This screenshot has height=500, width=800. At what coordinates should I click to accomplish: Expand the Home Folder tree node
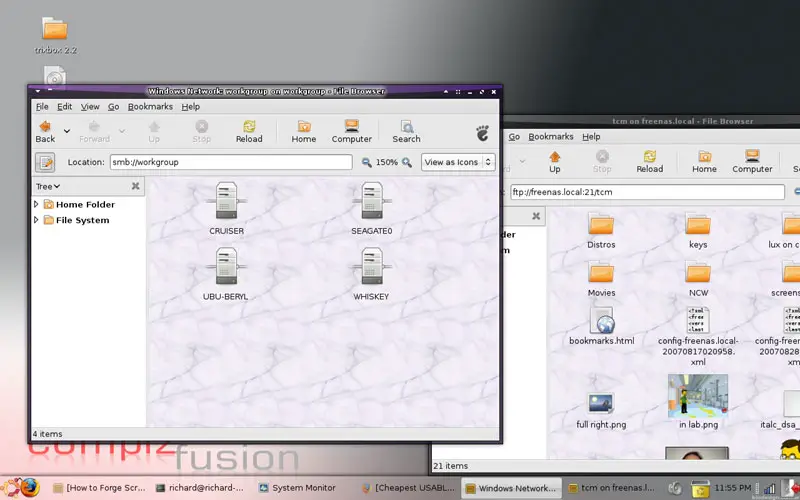36,204
